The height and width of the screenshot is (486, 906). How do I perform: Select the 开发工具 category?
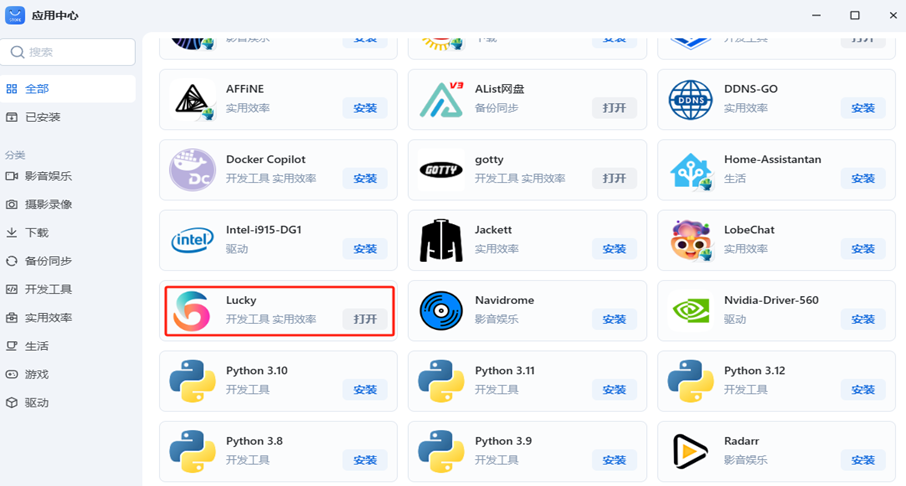tap(68, 290)
